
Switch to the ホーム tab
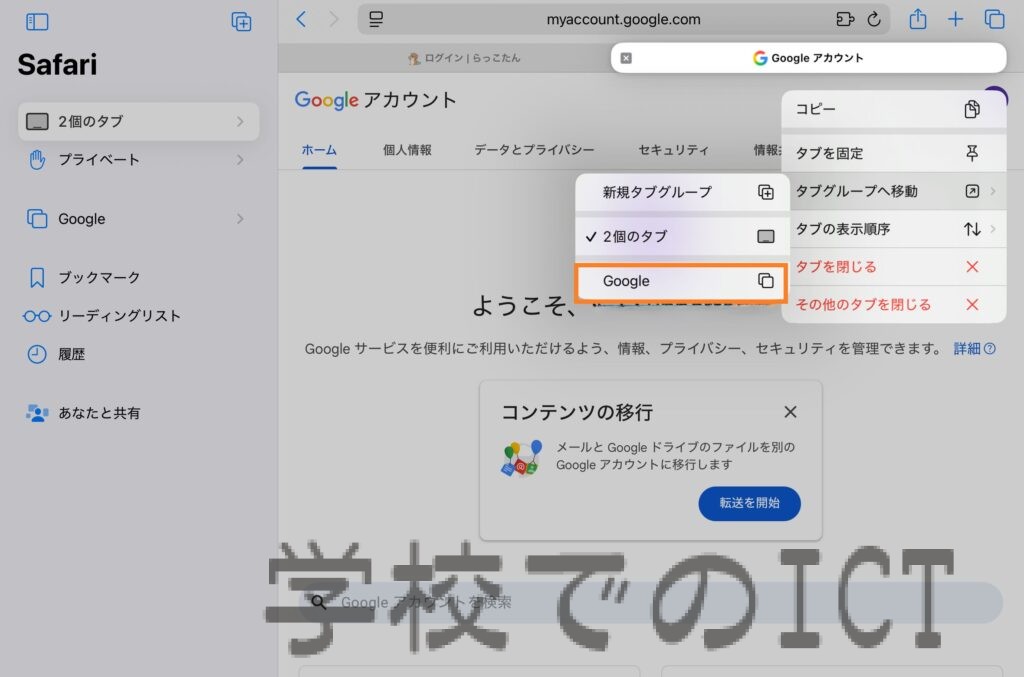(319, 150)
